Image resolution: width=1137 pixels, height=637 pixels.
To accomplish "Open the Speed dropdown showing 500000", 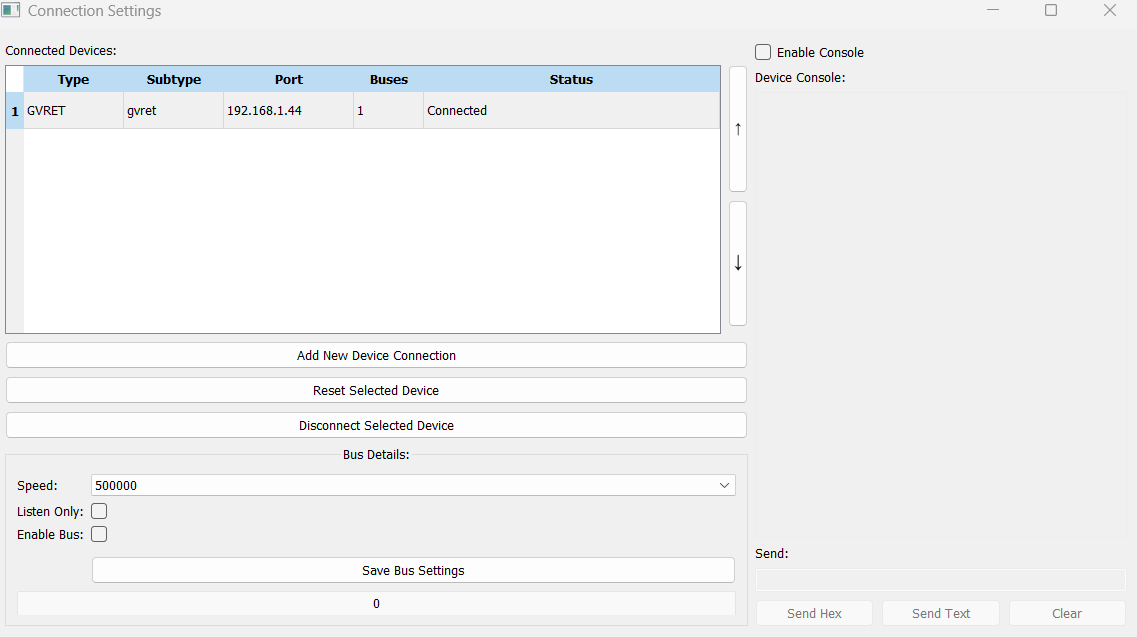I will pos(413,485).
